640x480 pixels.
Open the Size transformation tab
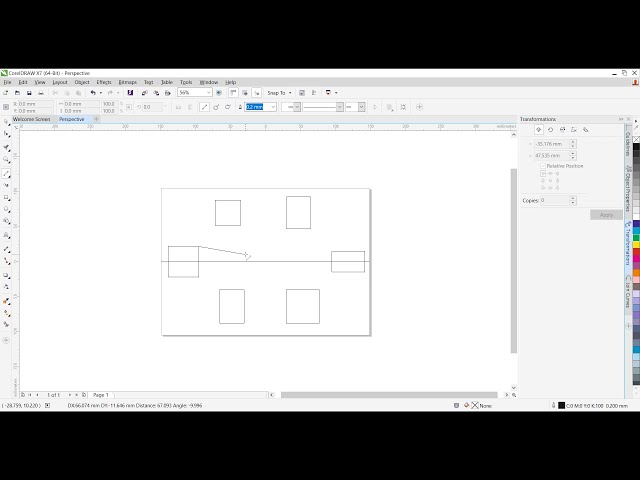click(574, 130)
